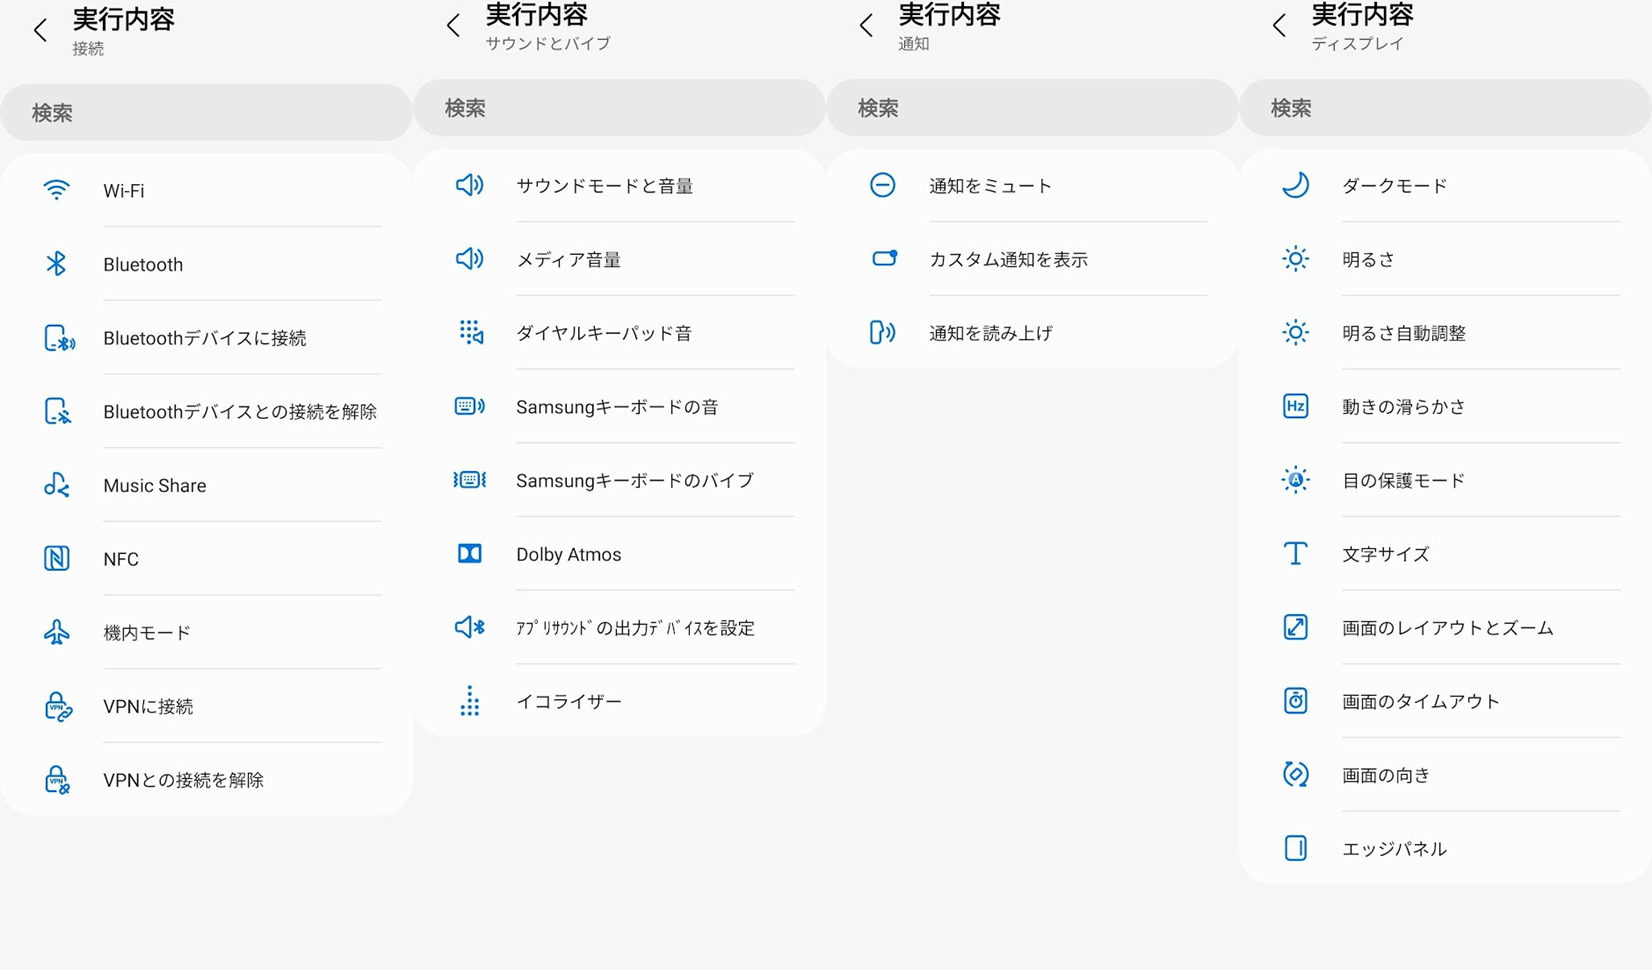Click the VPNに接続 lock icon
Image resolution: width=1652 pixels, height=970 pixels.
(58, 706)
